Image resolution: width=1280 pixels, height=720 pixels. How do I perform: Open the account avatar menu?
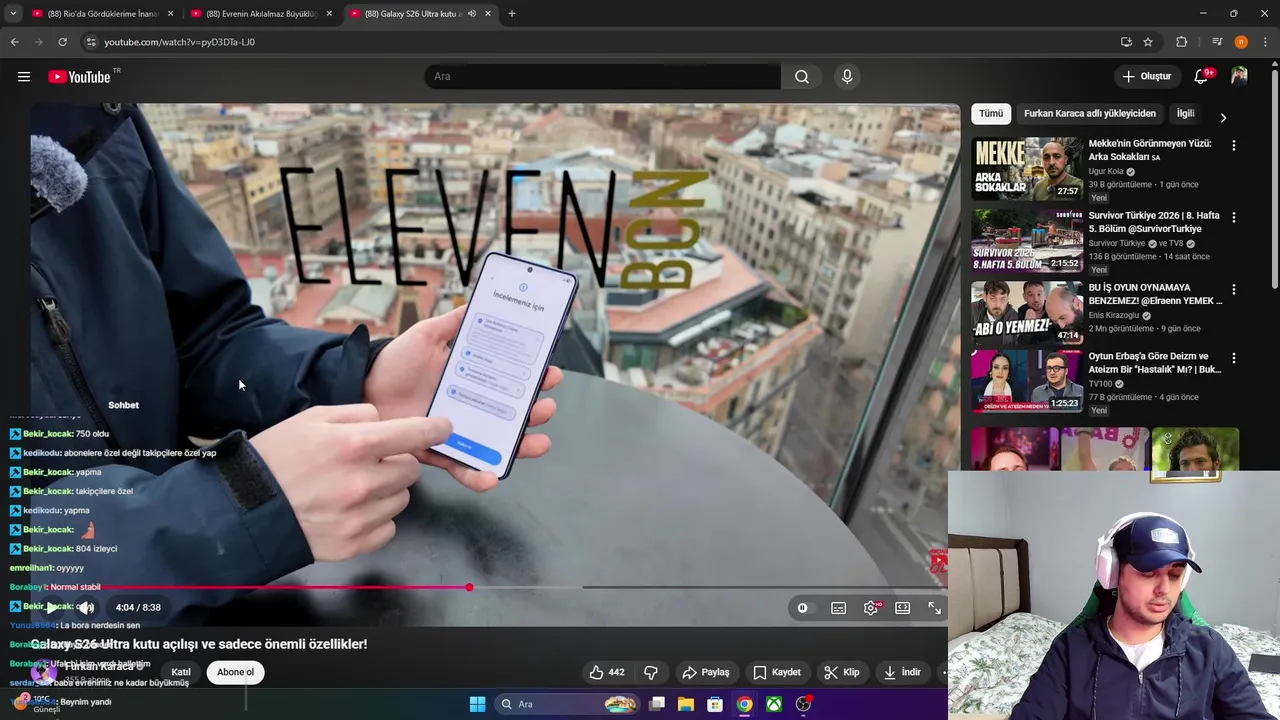(1239, 77)
